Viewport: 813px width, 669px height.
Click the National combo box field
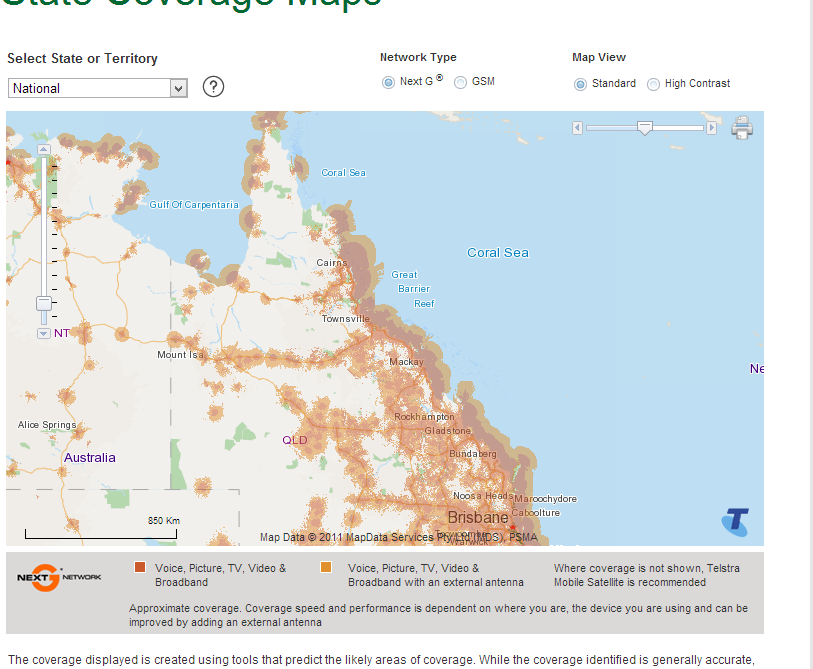(97, 88)
